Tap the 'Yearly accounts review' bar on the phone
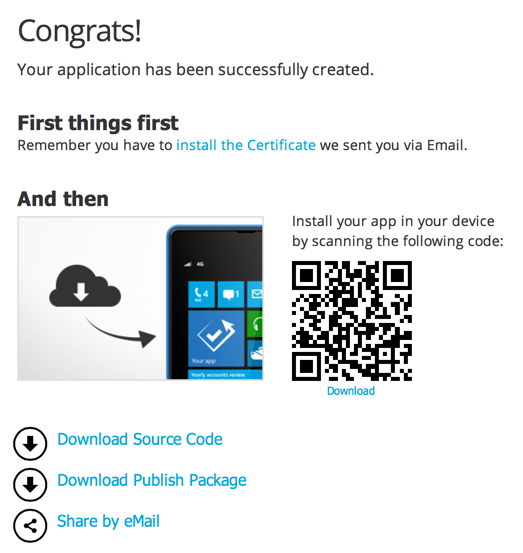 point(225,375)
